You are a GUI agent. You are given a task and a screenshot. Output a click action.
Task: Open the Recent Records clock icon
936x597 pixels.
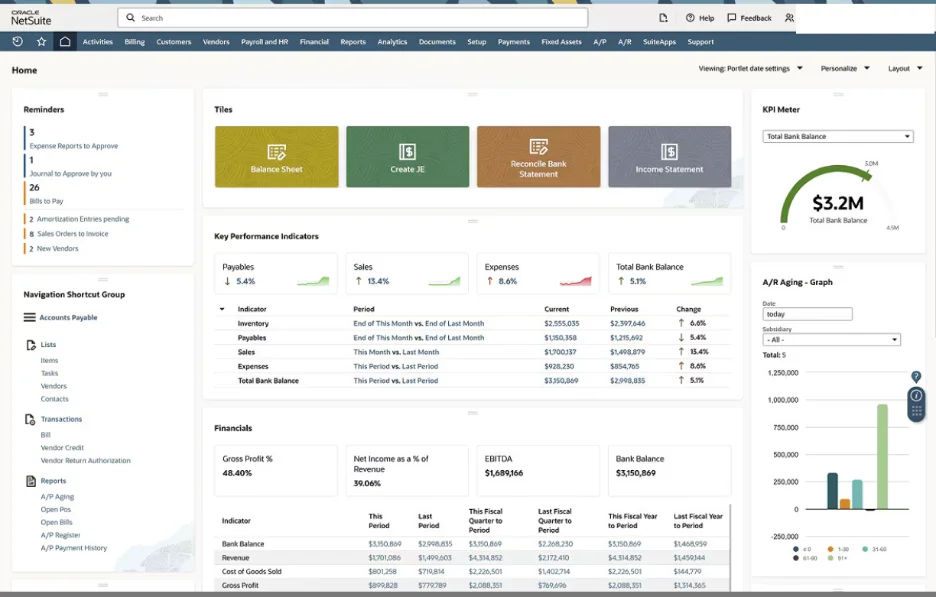point(17,42)
